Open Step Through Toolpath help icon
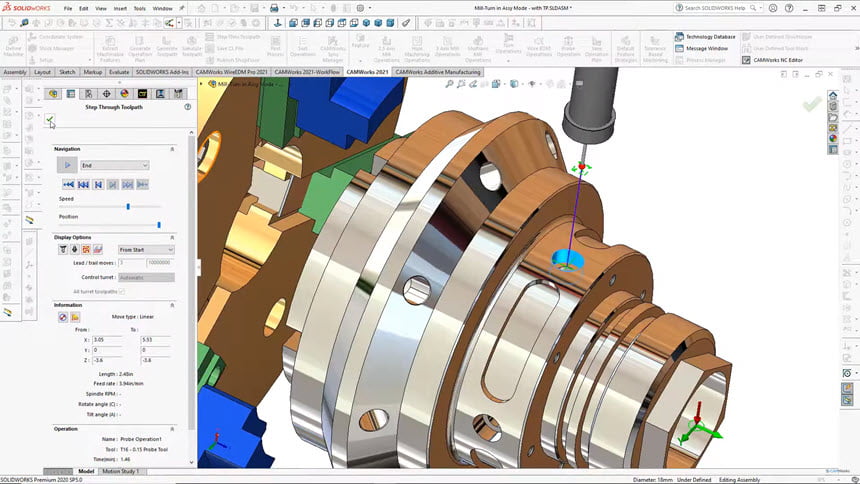 click(188, 107)
